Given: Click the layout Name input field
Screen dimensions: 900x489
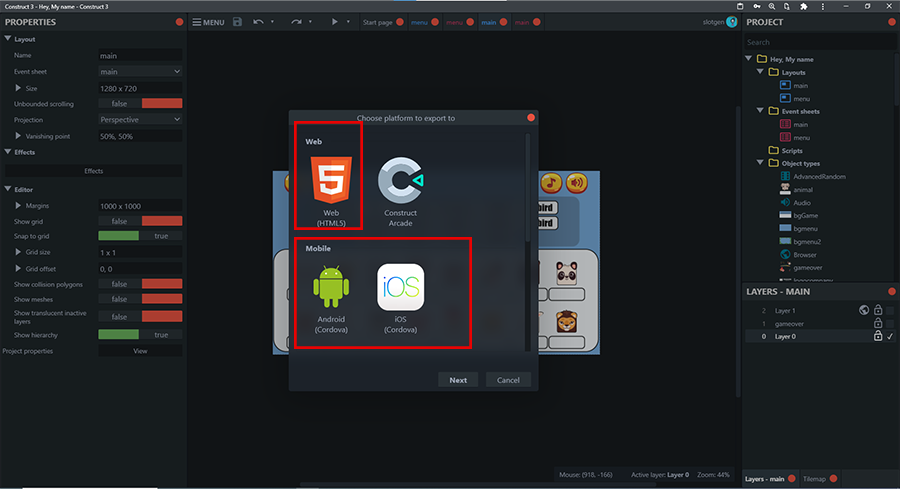Looking at the screenshot, I should coord(140,56).
